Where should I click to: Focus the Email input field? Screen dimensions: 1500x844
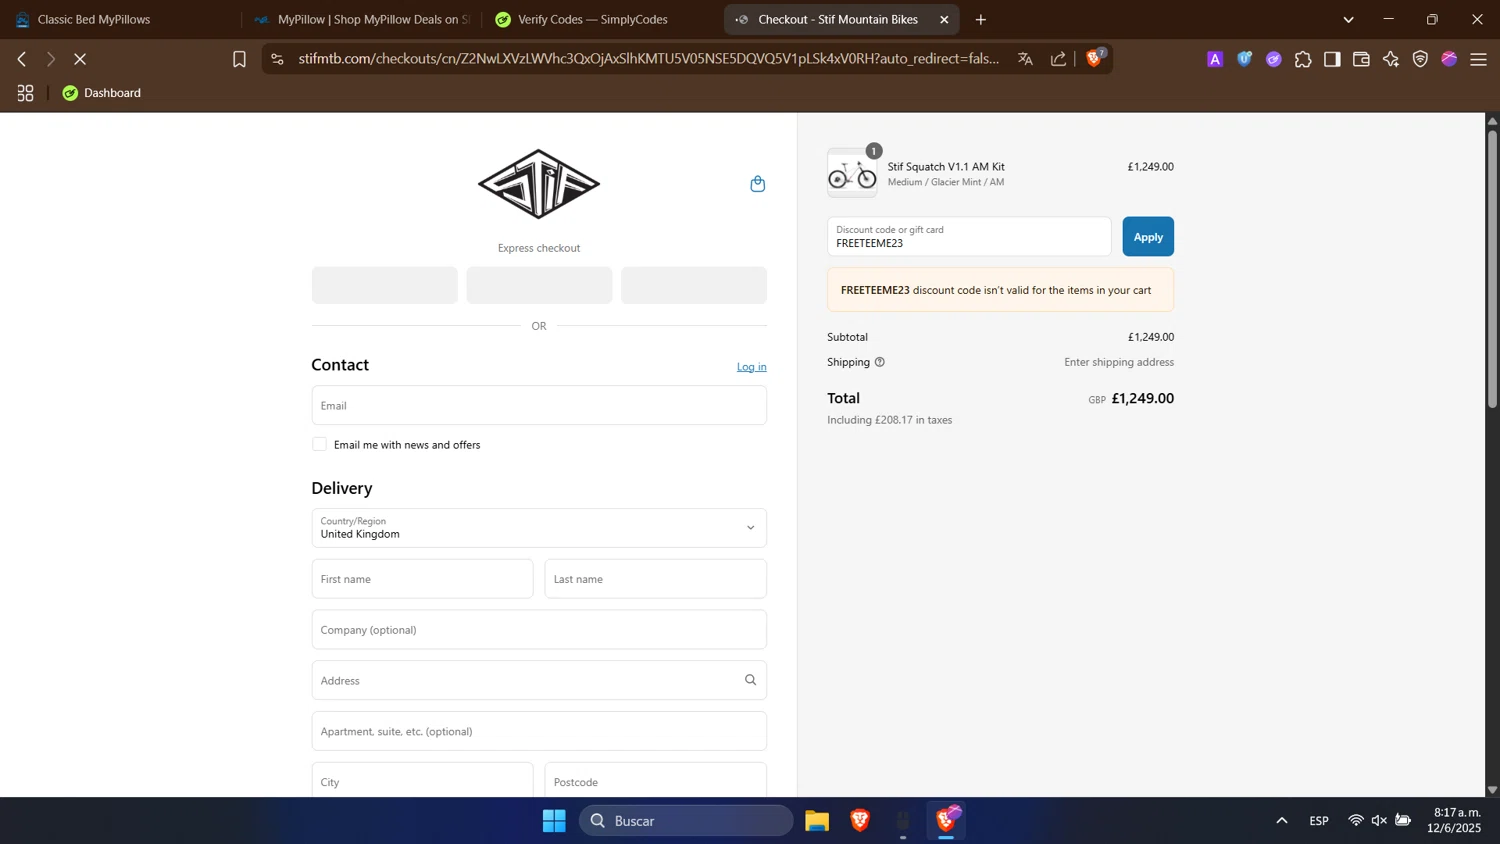tap(539, 405)
